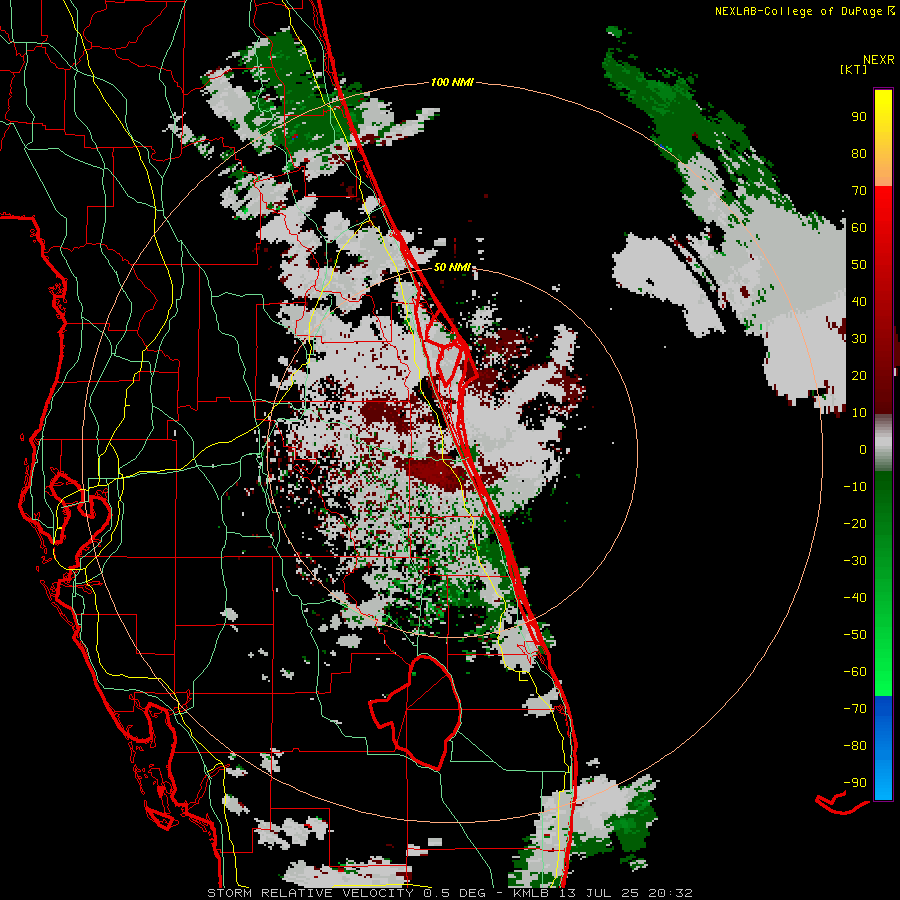Viewport: 900px width, 900px height.
Task: Click the -90 value on the velocity scale
Action: (x=855, y=783)
